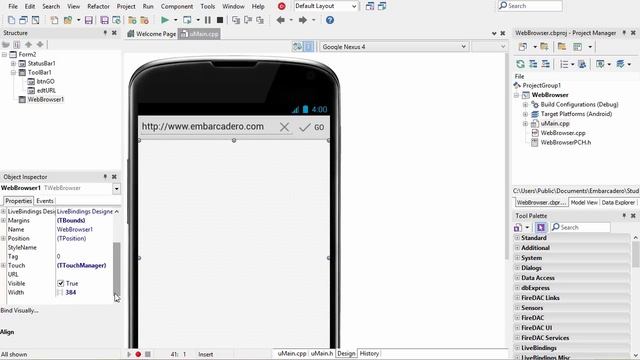Click the green Run button in toolbar
The width and height of the screenshot is (640, 360).
(165, 20)
